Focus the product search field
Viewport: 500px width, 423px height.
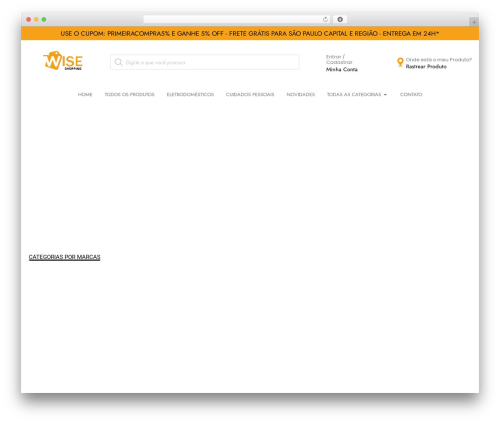(205, 62)
